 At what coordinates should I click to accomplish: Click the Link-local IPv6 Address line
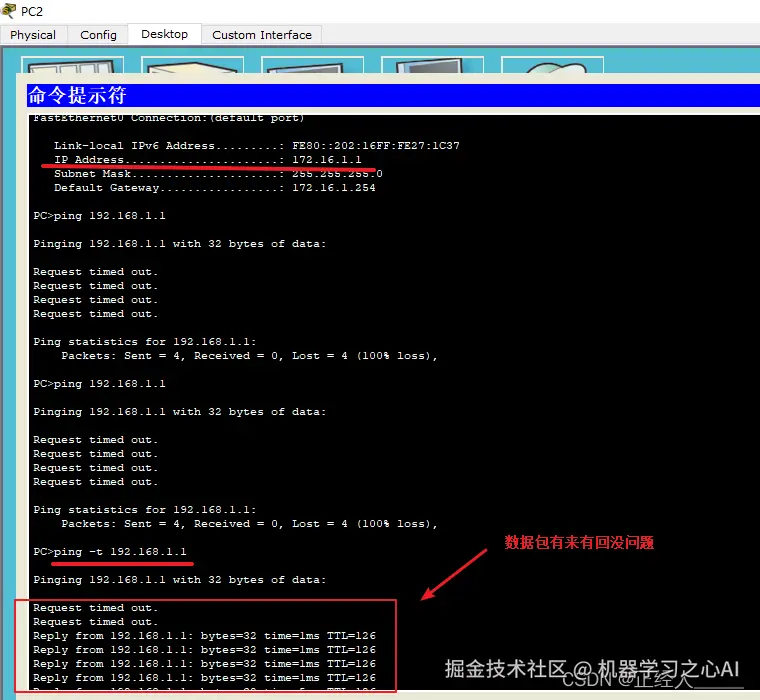(x=256, y=145)
